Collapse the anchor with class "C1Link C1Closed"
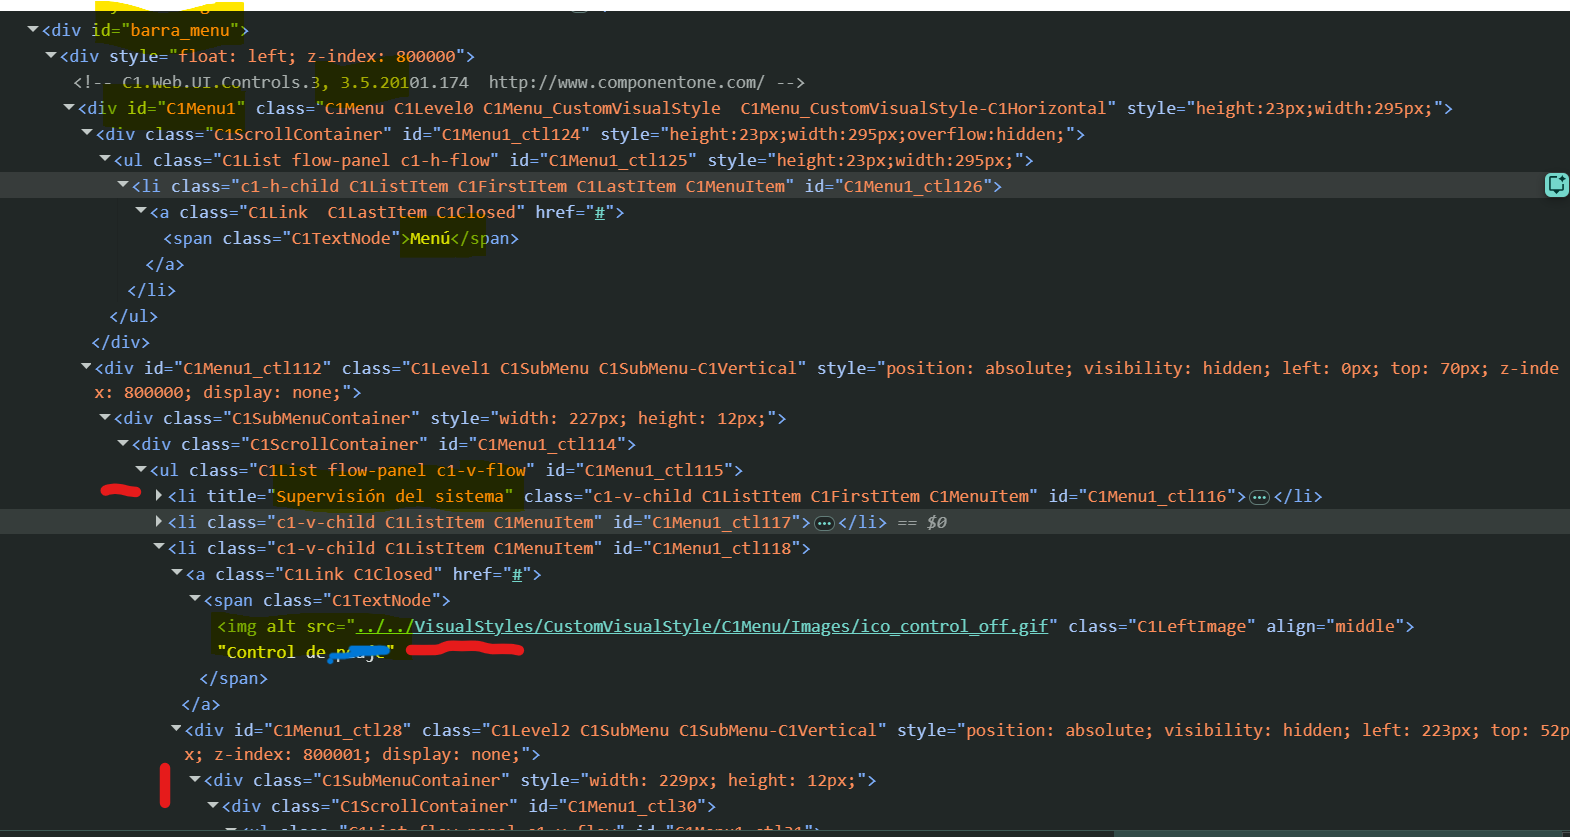The image size is (1570, 837). tap(177, 574)
